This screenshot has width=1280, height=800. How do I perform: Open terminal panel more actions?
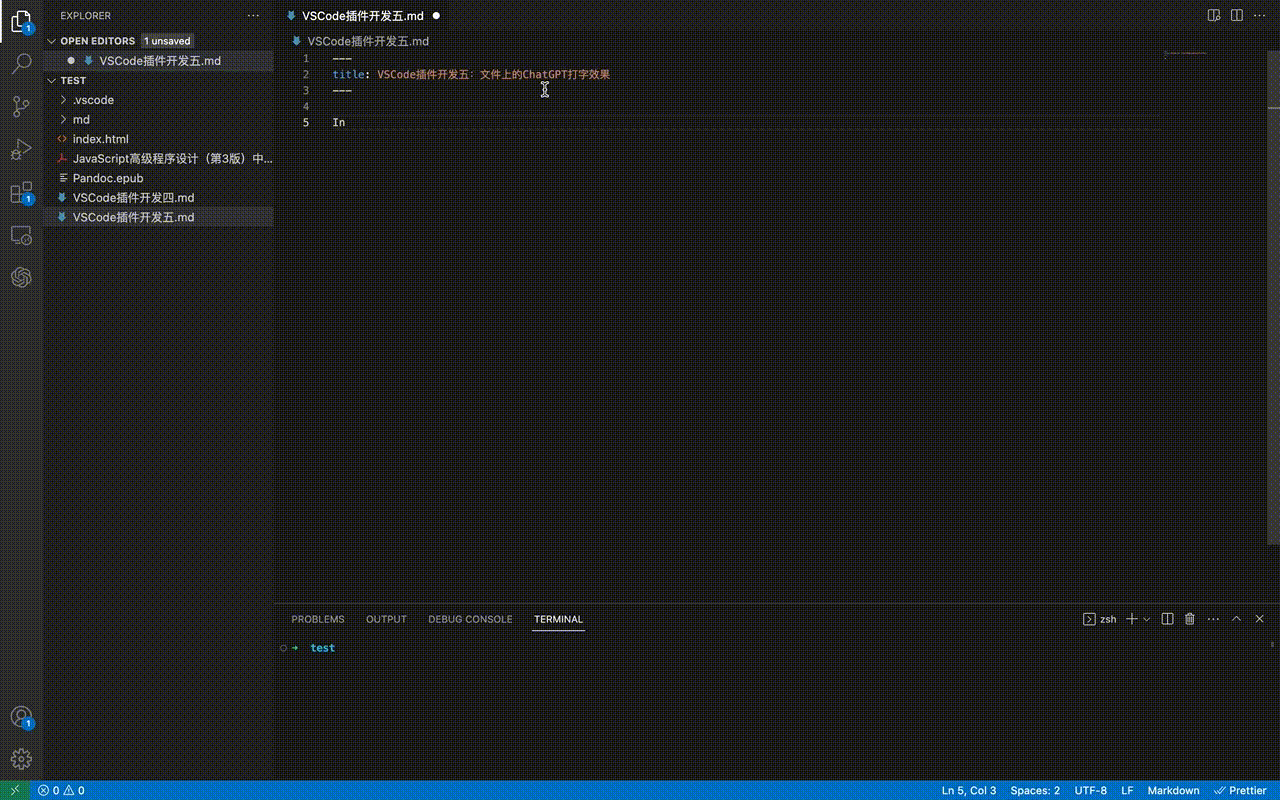[x=1213, y=619]
